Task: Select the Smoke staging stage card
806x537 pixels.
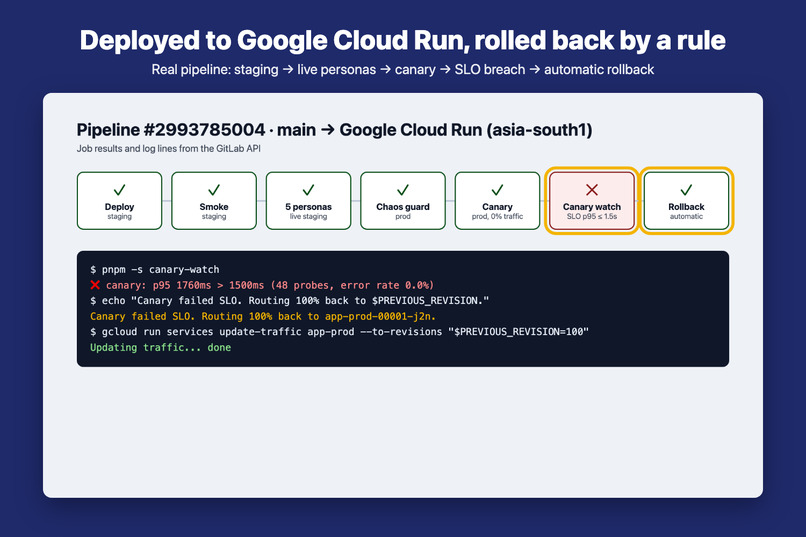Action: 214,200
